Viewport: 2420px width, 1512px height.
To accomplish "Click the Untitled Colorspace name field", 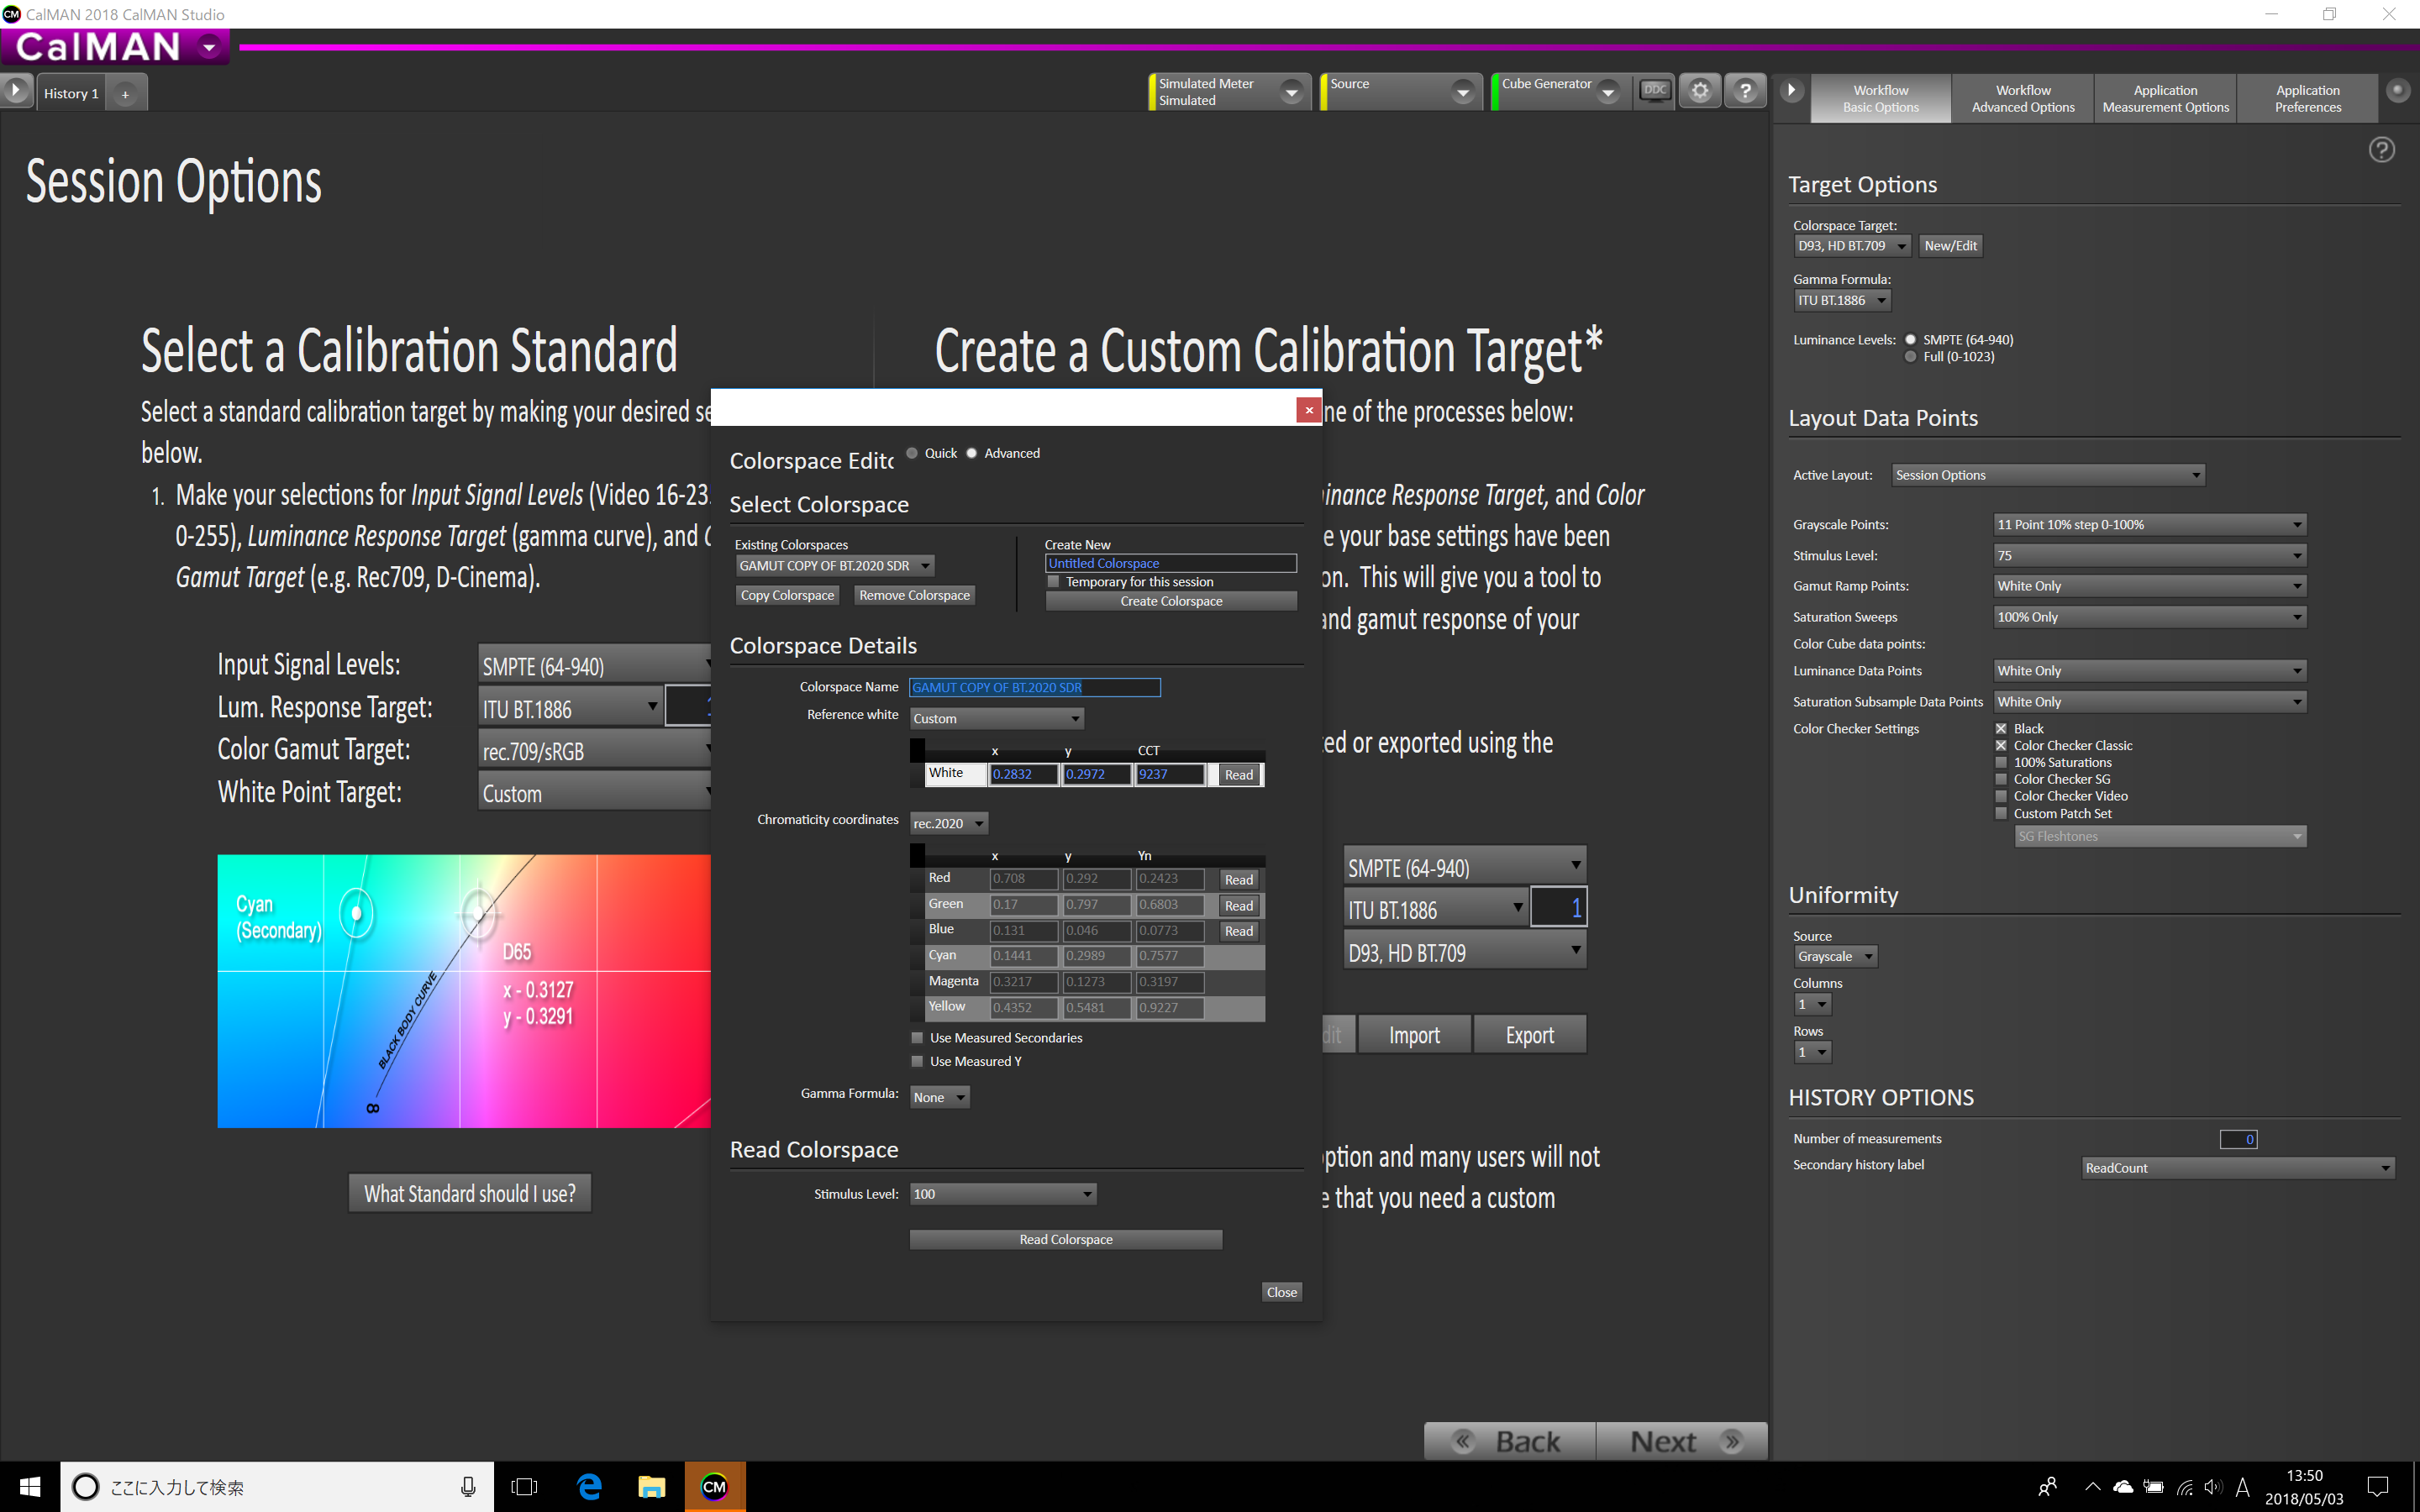I will point(1171,563).
